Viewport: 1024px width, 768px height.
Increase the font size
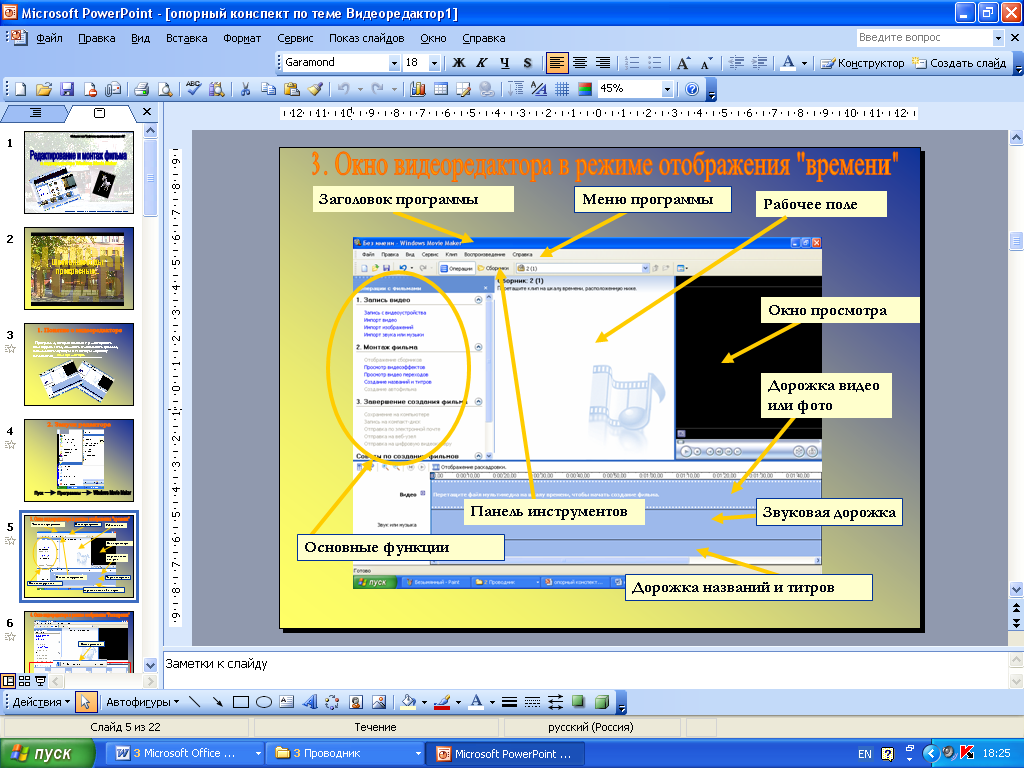(x=683, y=63)
